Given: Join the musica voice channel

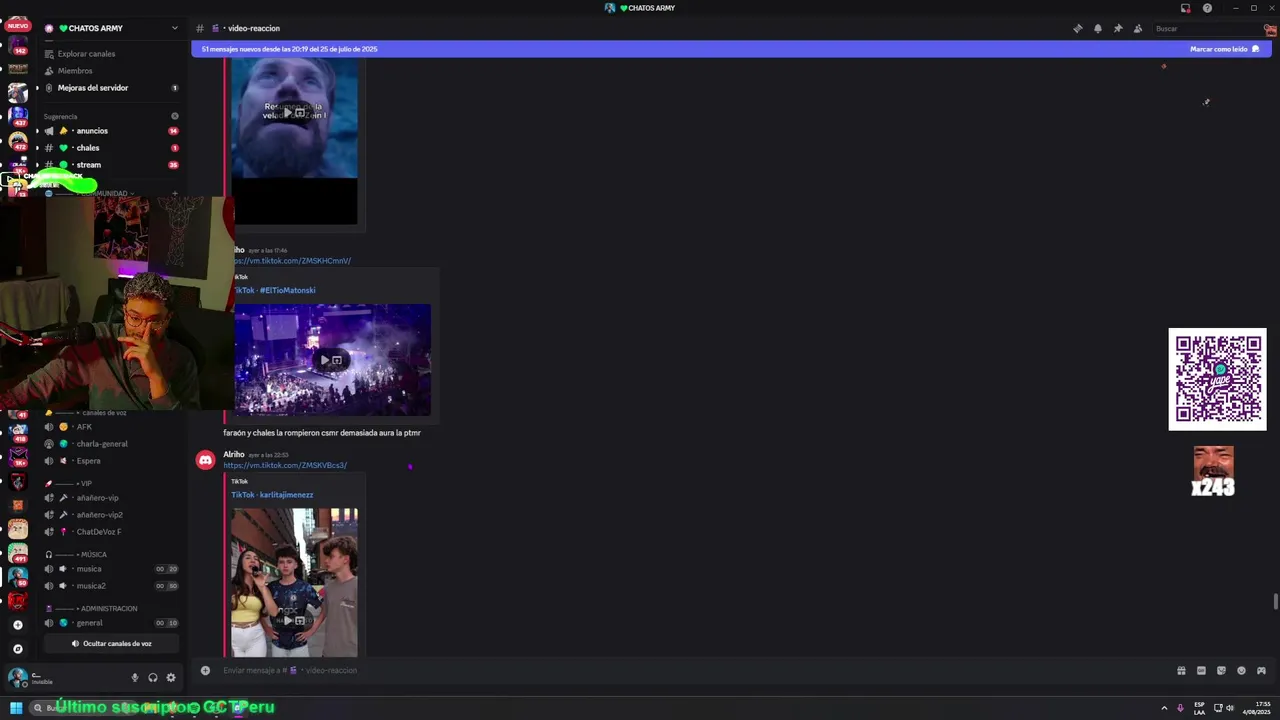Looking at the screenshot, I should [111, 569].
